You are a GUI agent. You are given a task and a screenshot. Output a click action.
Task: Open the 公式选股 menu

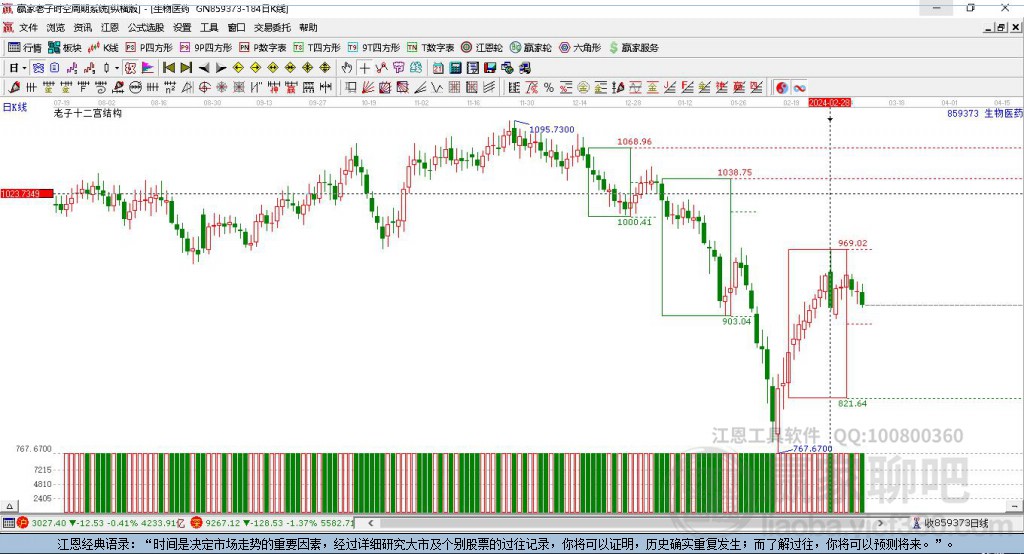146,27
